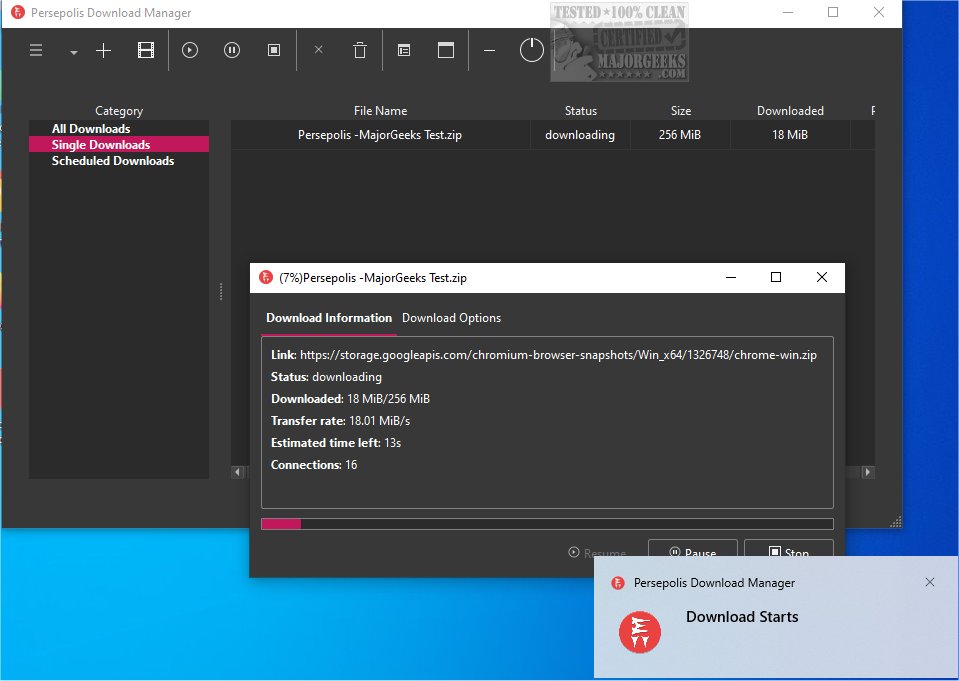Show the progress window icon in toolbar
The image size is (959, 681).
point(446,50)
